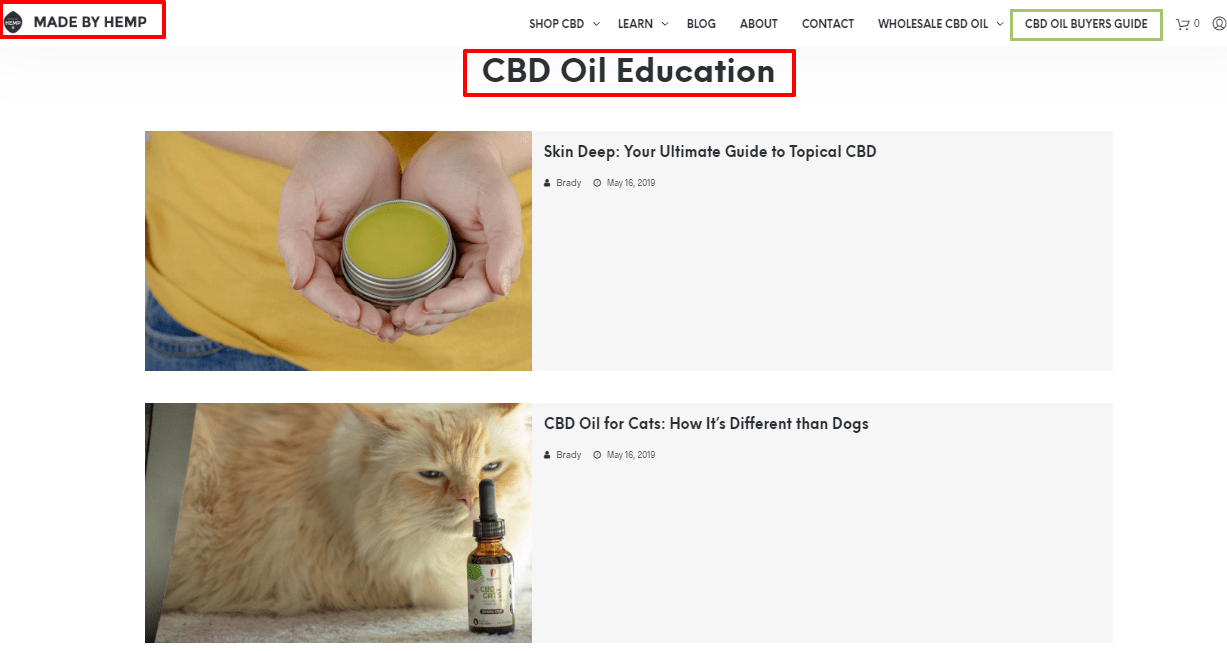The height and width of the screenshot is (651, 1227).
Task: Click the Made By Hemp brand name
Action: [90, 22]
